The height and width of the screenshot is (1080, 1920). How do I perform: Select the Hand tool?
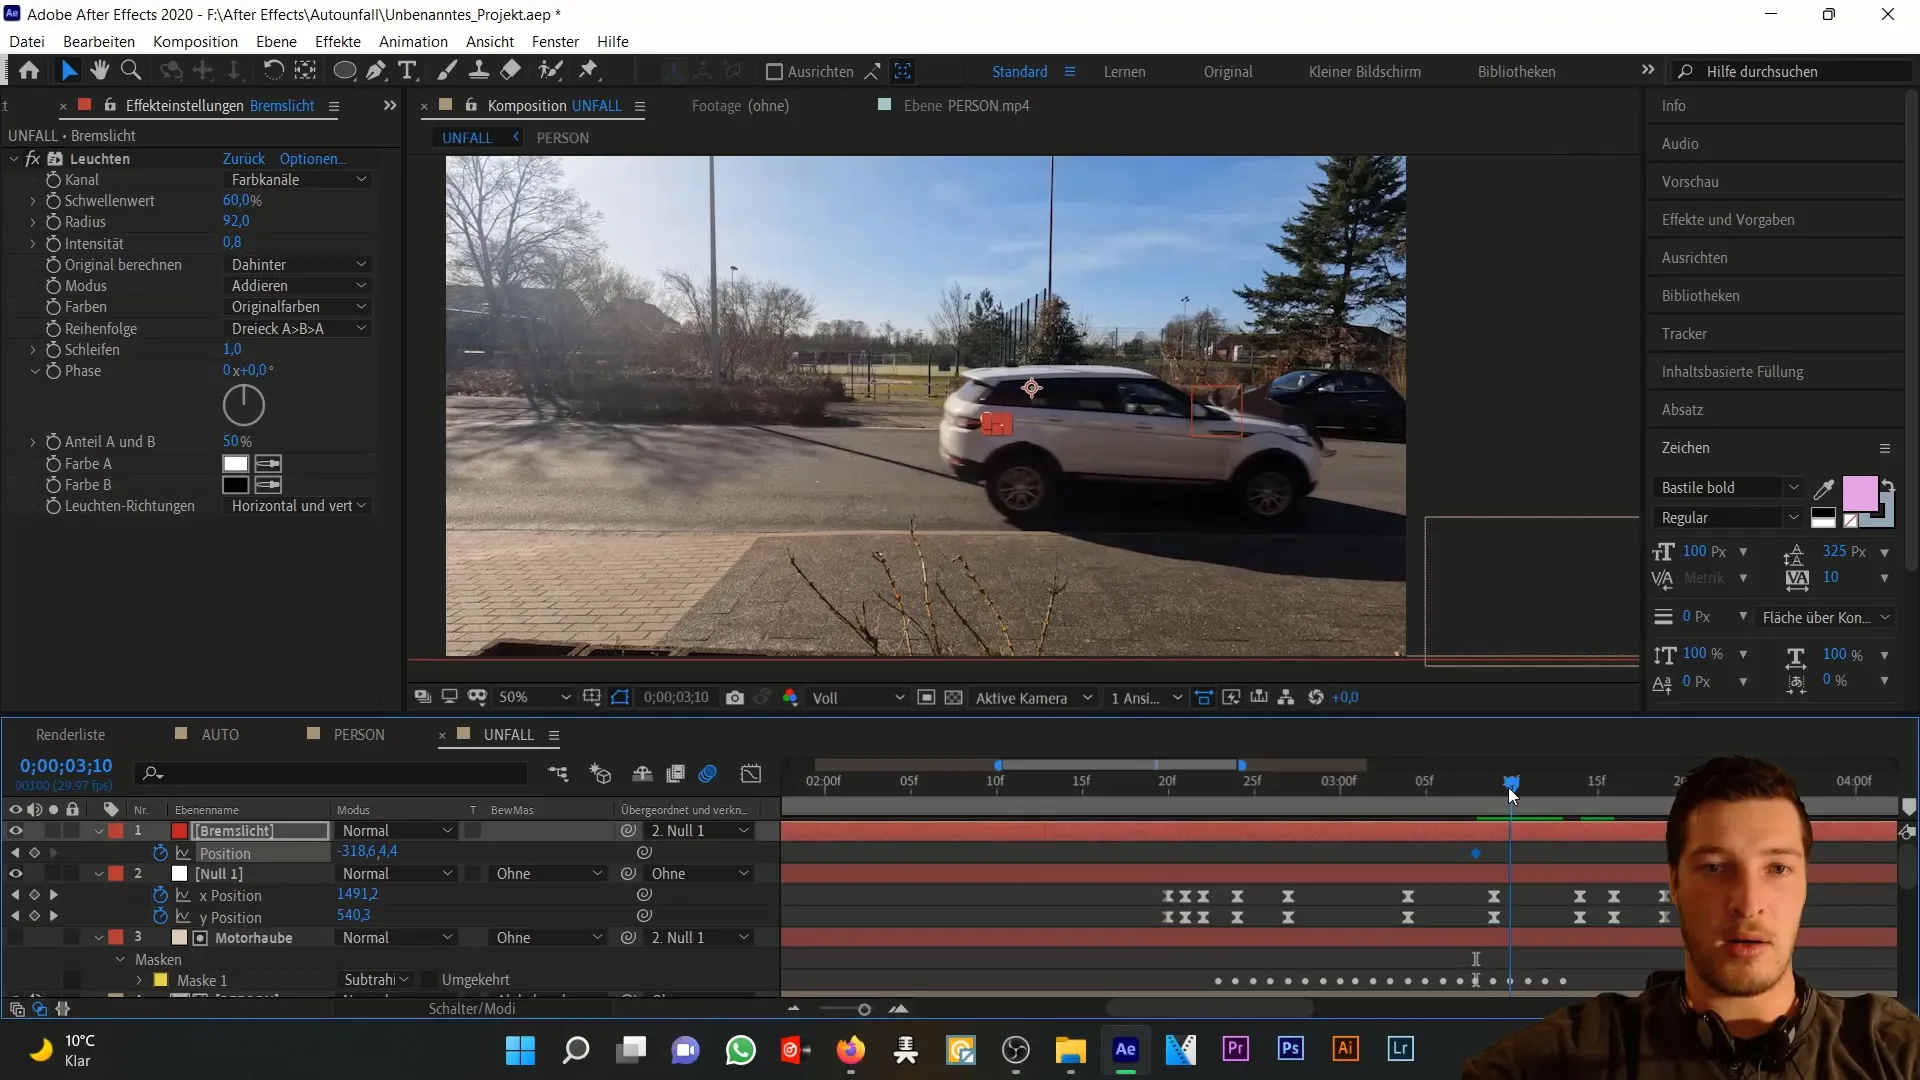[99, 71]
